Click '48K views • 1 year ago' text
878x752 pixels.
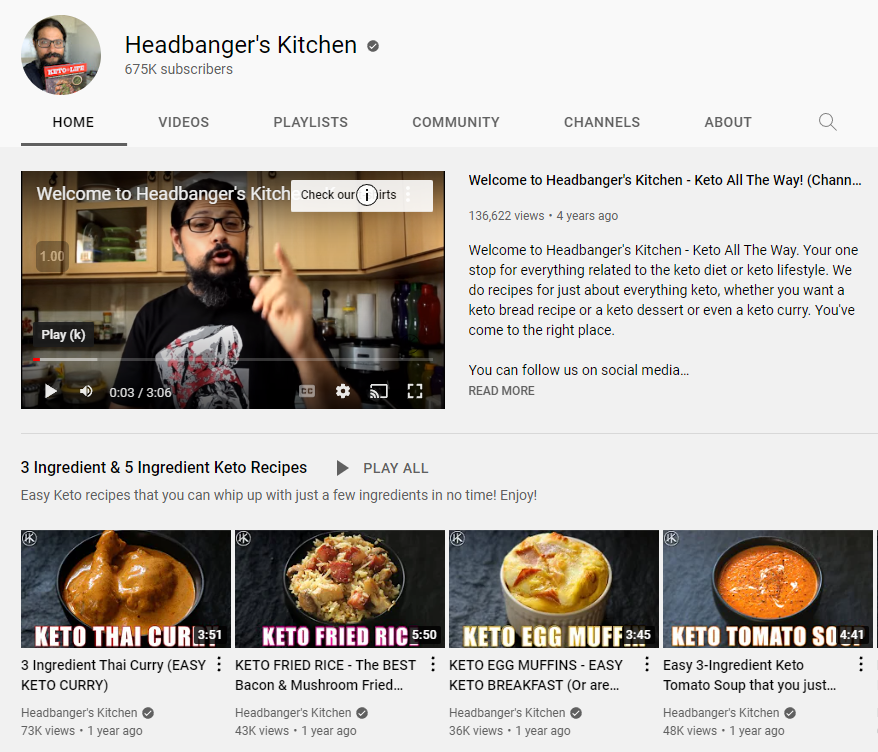pos(723,731)
